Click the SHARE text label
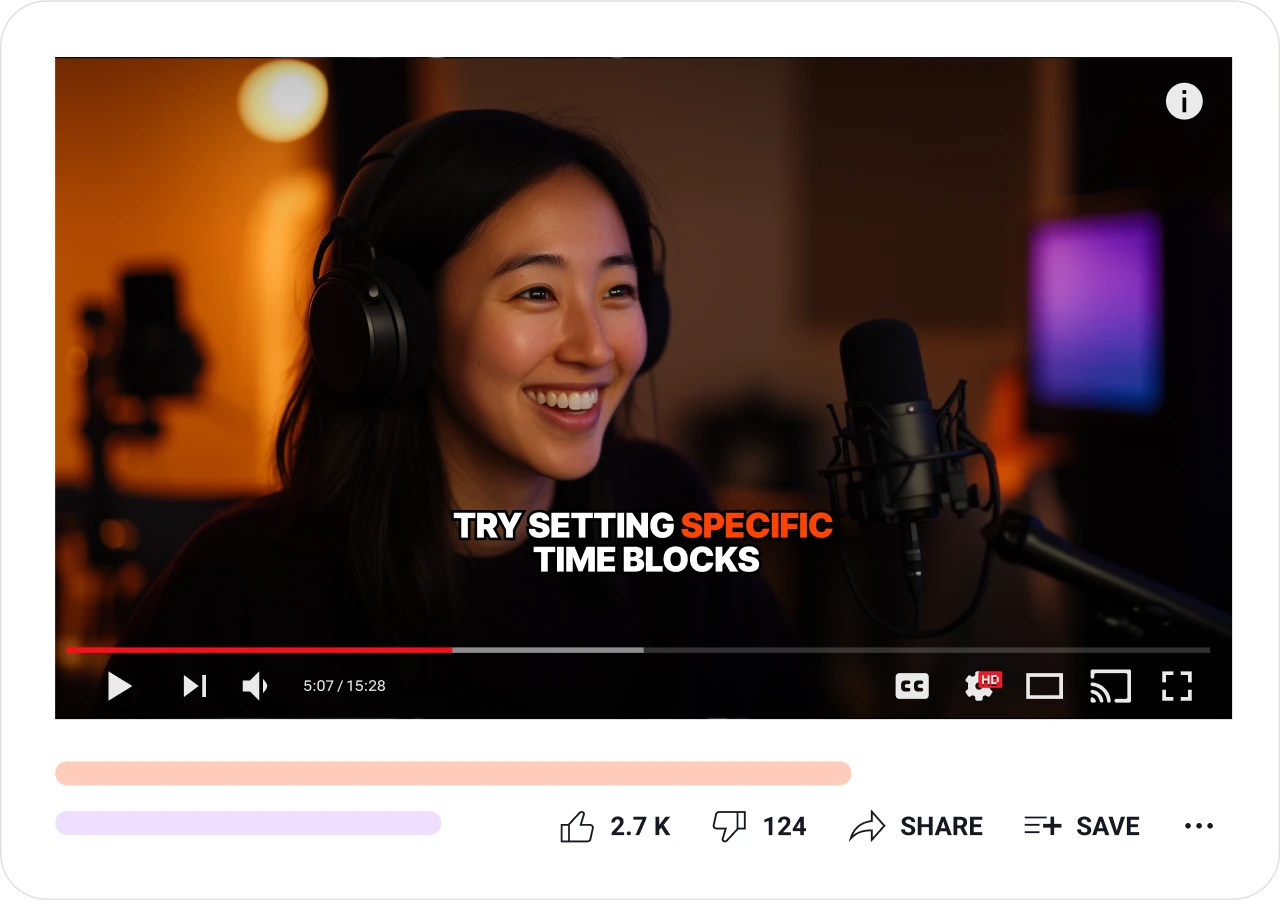This screenshot has width=1280, height=901. click(941, 827)
